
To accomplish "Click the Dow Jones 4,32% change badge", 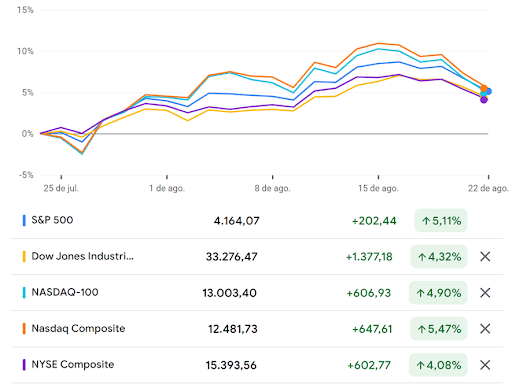I will 439,257.
